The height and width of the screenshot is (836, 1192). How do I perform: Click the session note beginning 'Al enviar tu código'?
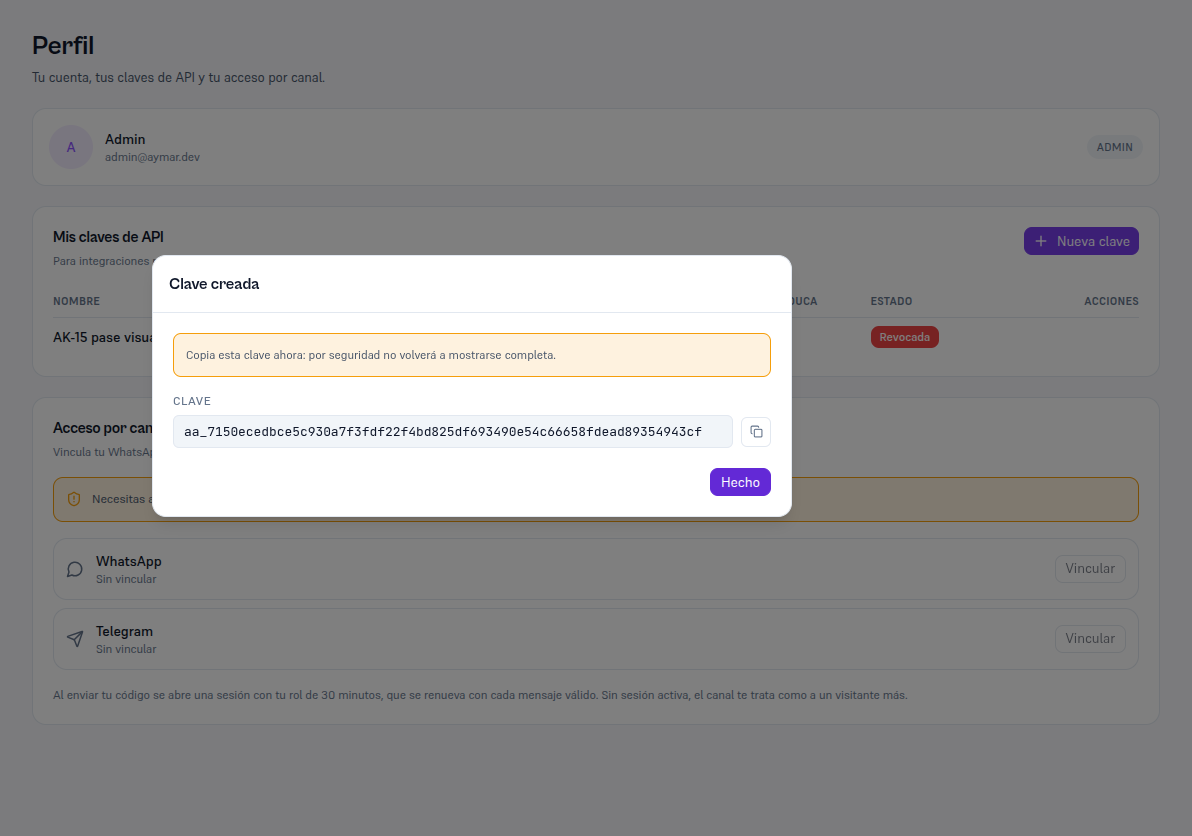point(480,695)
